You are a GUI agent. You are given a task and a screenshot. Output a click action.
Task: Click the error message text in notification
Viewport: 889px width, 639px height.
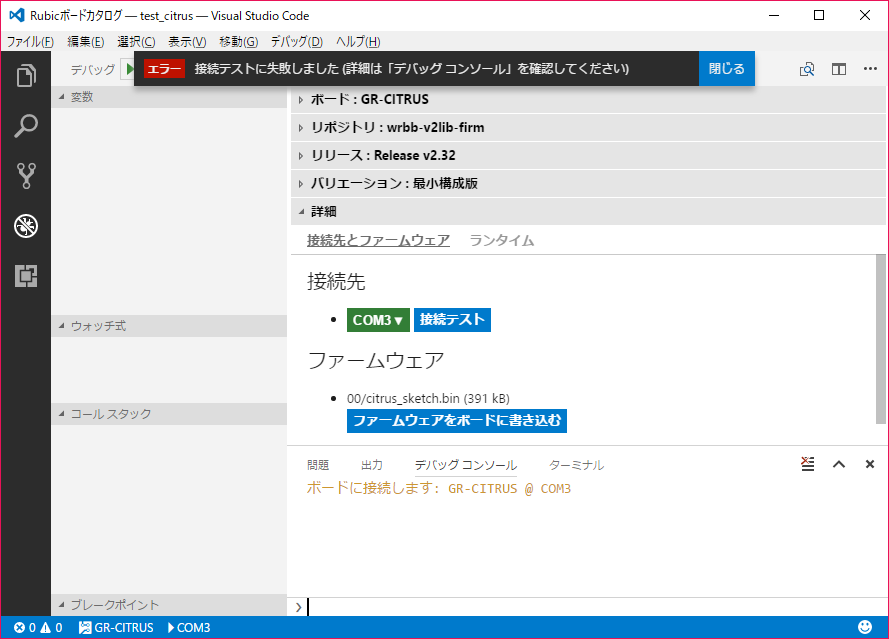(x=412, y=69)
